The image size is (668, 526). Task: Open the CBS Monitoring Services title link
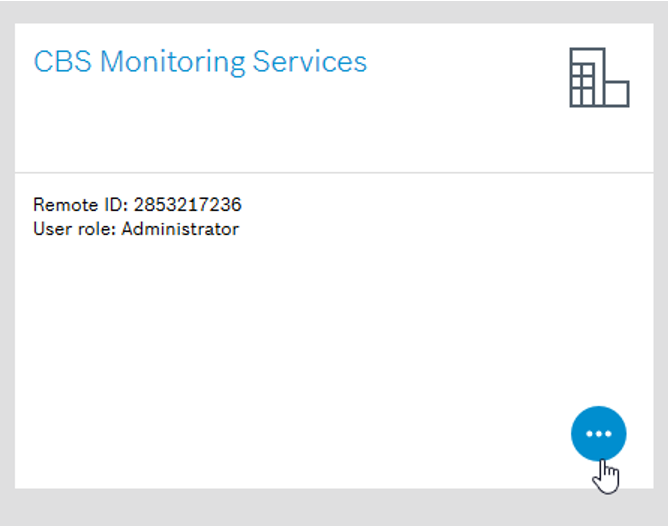pos(200,62)
